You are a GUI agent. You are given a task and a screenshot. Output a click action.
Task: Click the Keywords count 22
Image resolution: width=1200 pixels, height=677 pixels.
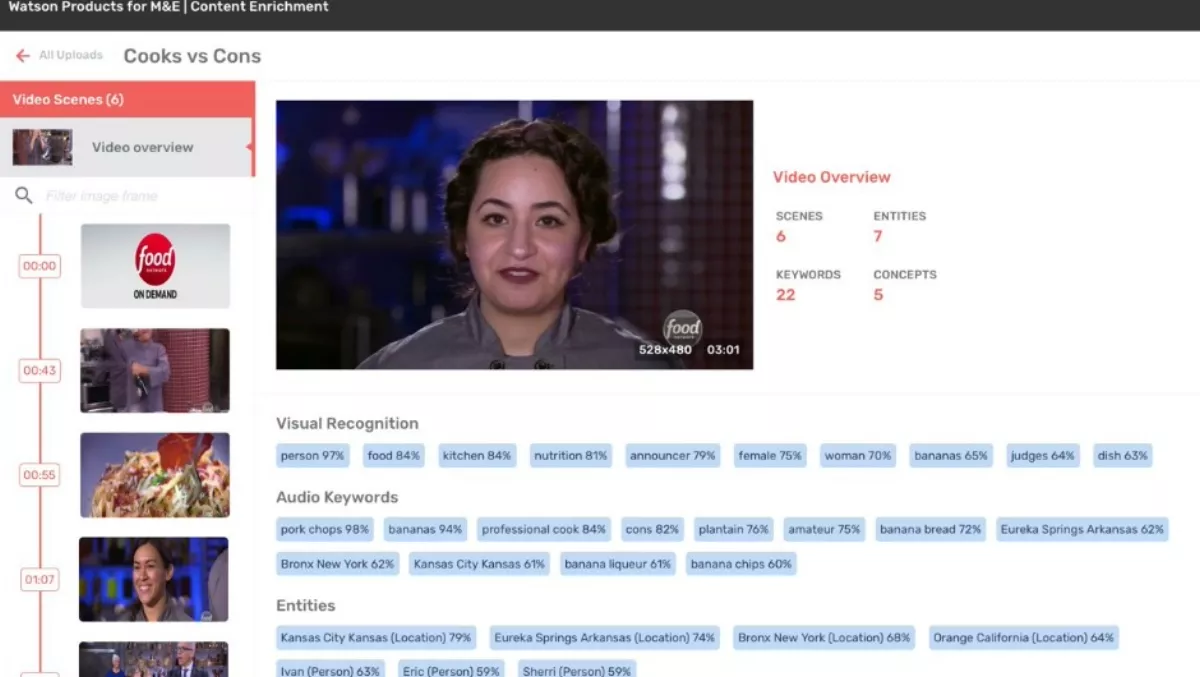pyautogui.click(x=786, y=295)
